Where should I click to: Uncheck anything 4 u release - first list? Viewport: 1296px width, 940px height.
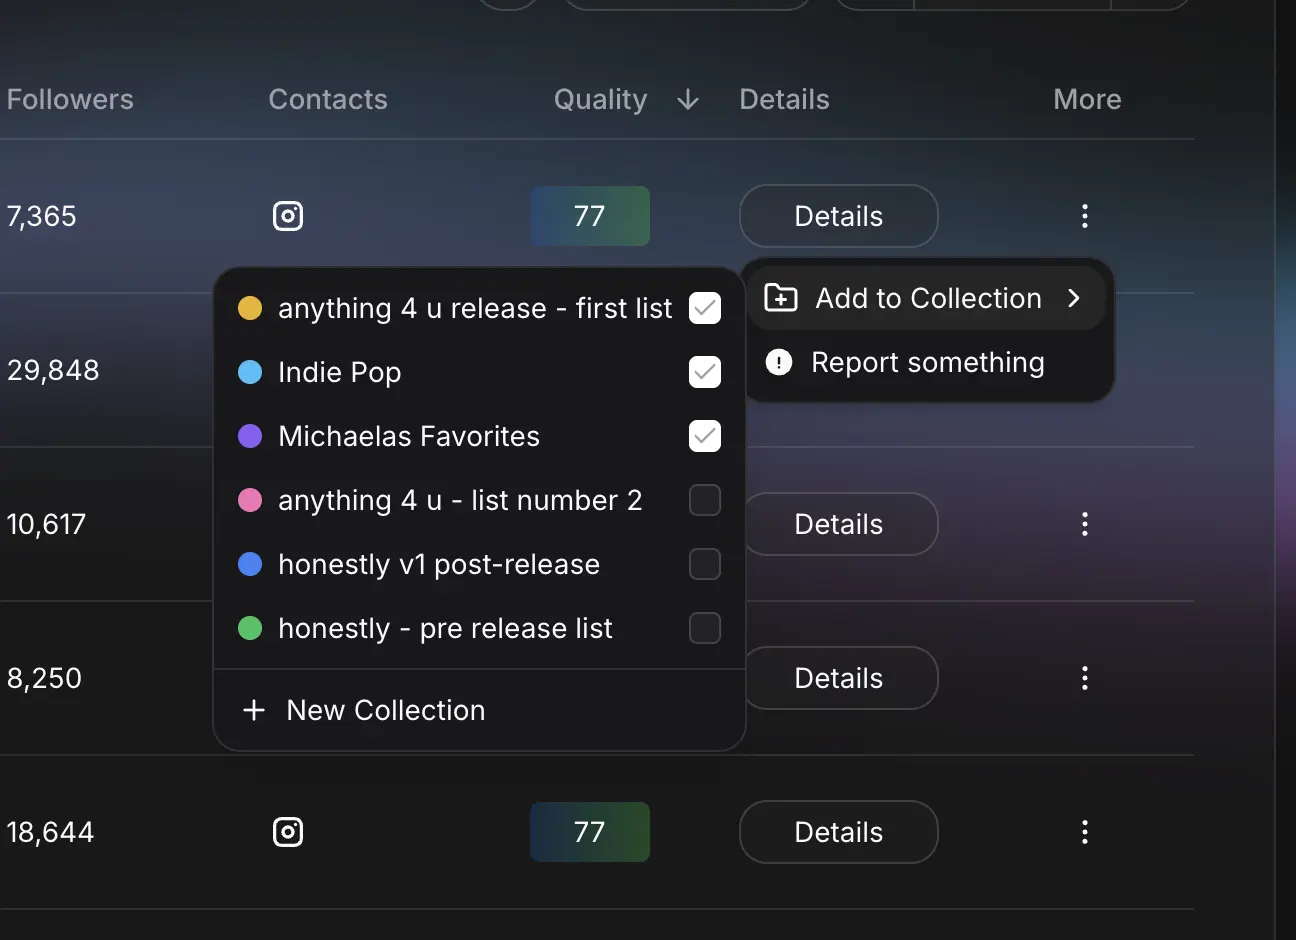[x=705, y=308]
